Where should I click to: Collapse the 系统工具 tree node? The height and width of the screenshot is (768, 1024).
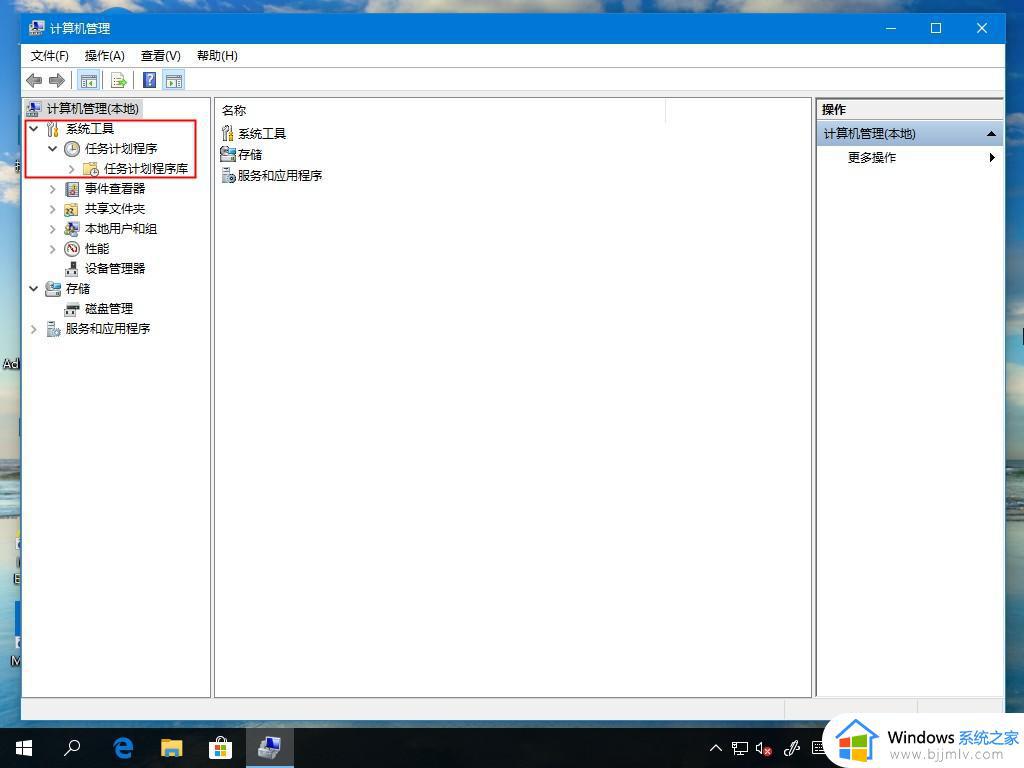coord(34,129)
